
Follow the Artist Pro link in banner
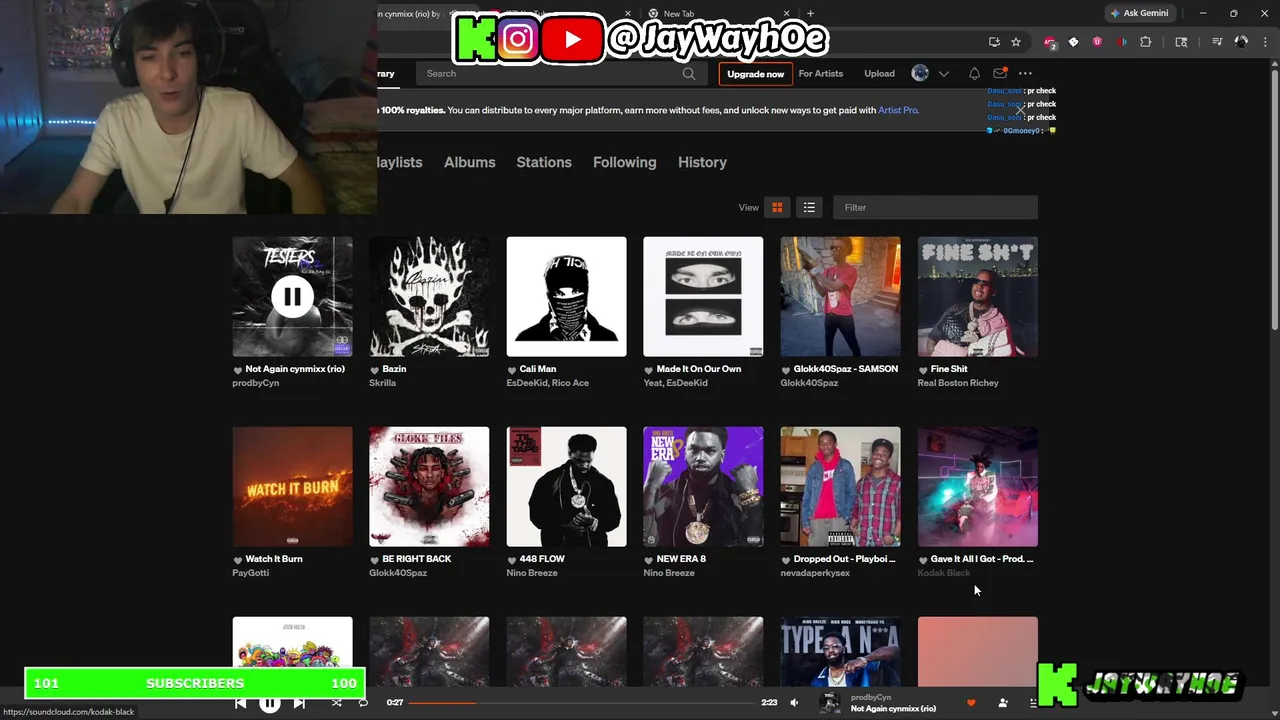898,110
